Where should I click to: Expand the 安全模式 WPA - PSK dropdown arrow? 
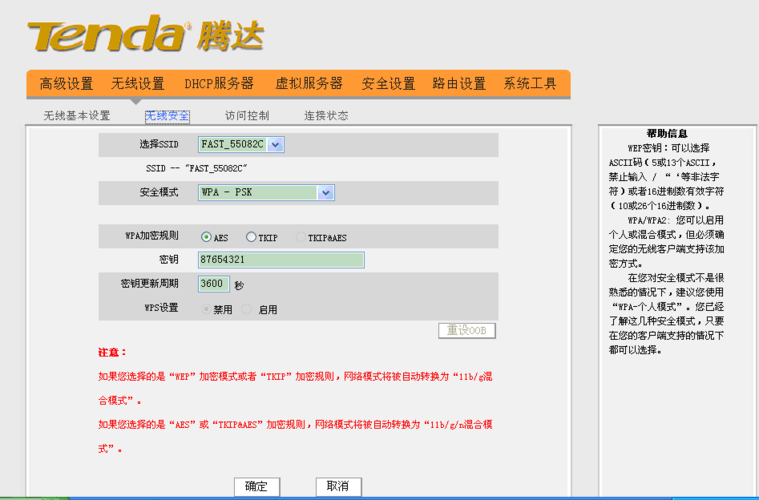pyautogui.click(x=325, y=193)
